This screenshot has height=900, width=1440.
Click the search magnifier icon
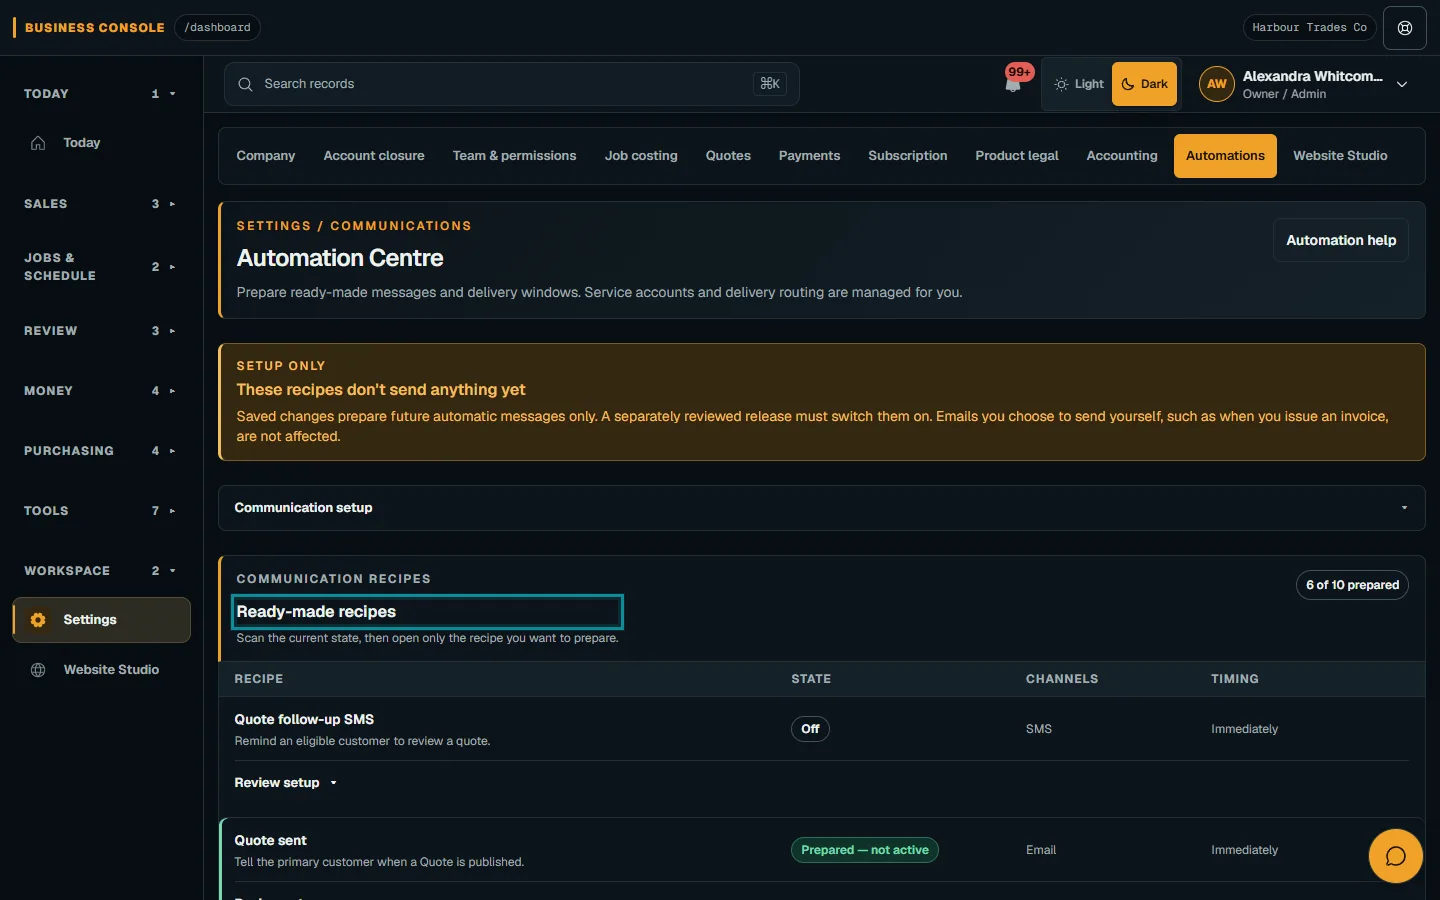coord(245,84)
